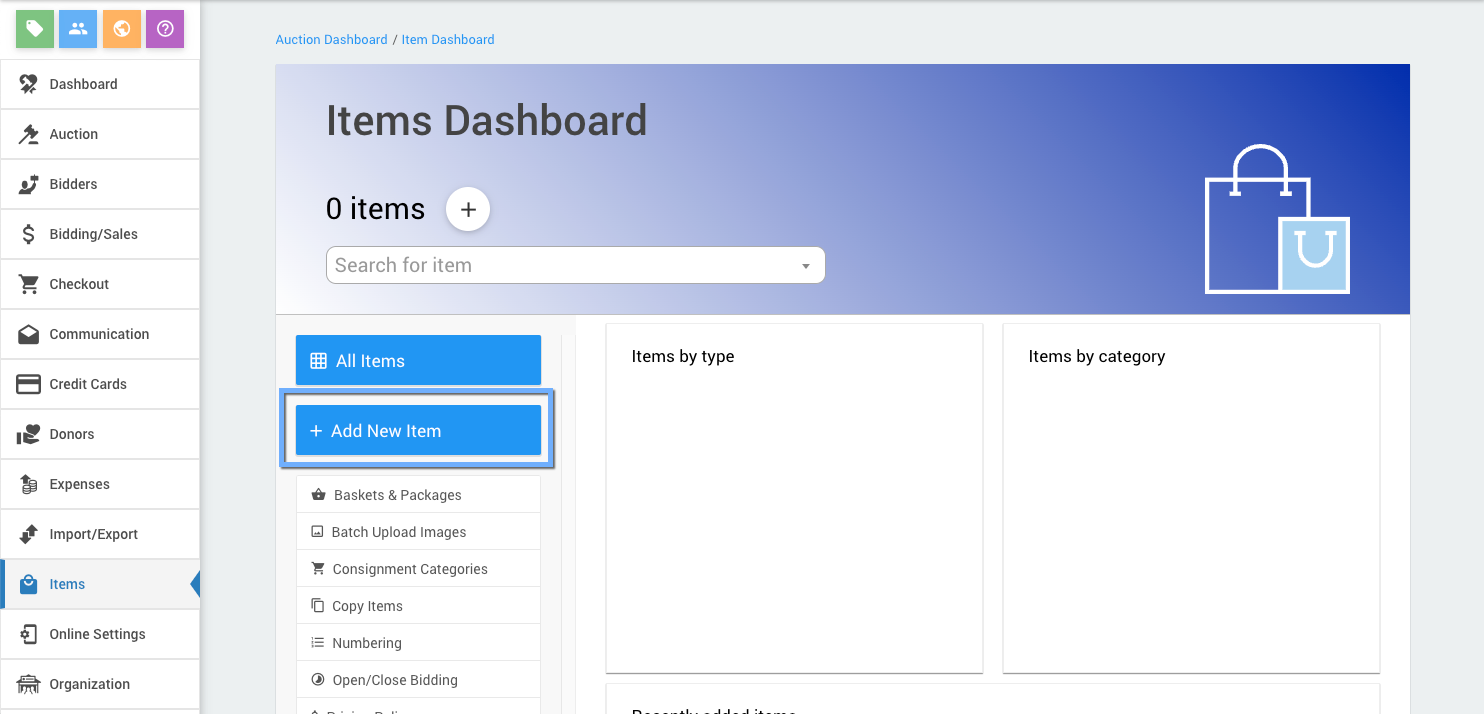This screenshot has width=1484, height=714.
Task: Open the All Items grid view
Action: [418, 361]
